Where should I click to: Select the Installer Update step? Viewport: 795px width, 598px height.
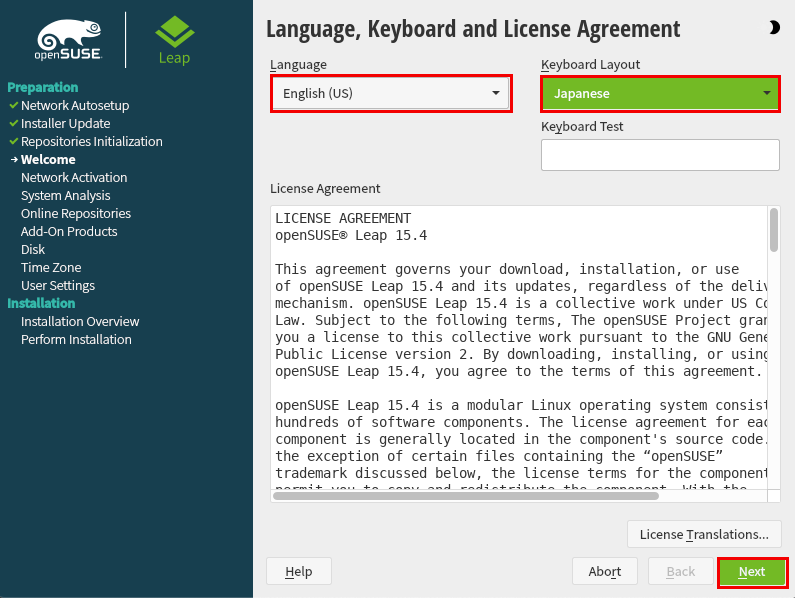pos(65,124)
